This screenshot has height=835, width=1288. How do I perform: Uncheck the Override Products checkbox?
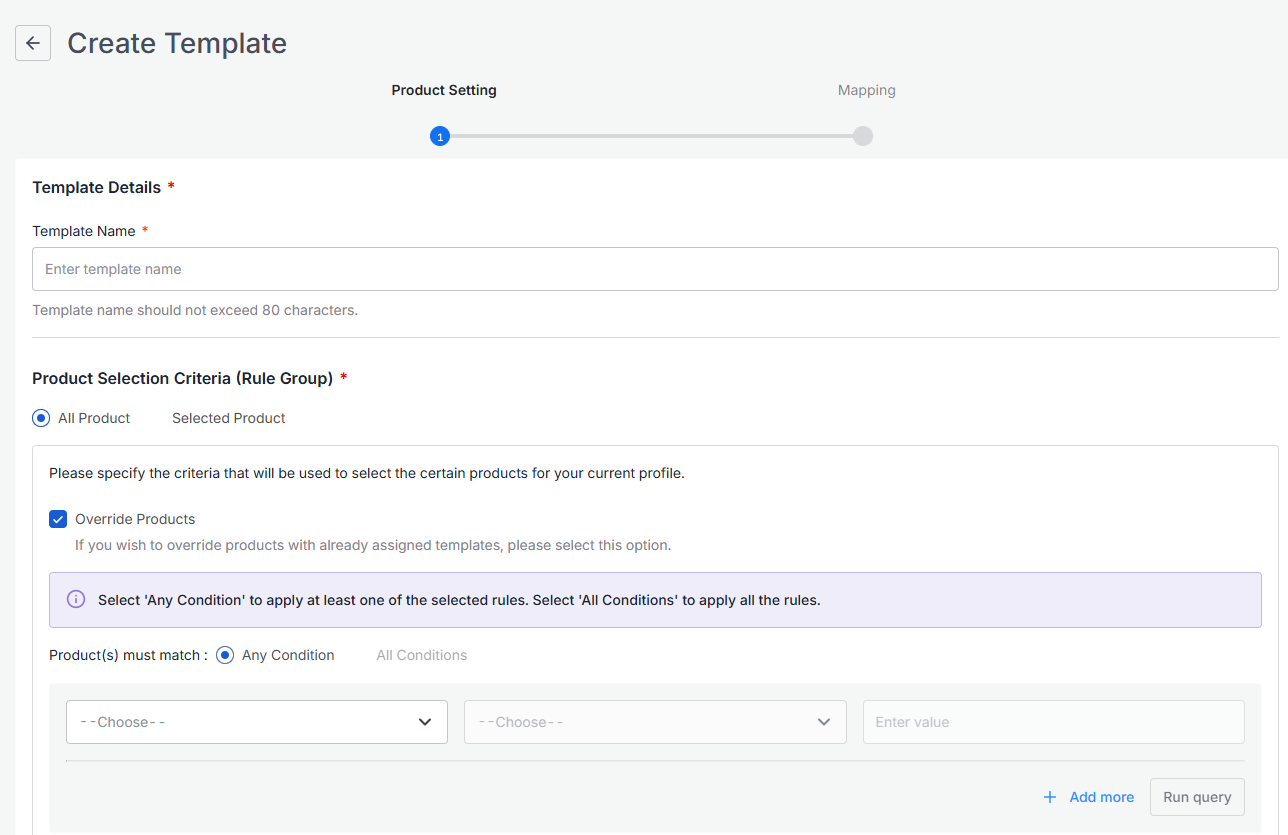click(58, 519)
